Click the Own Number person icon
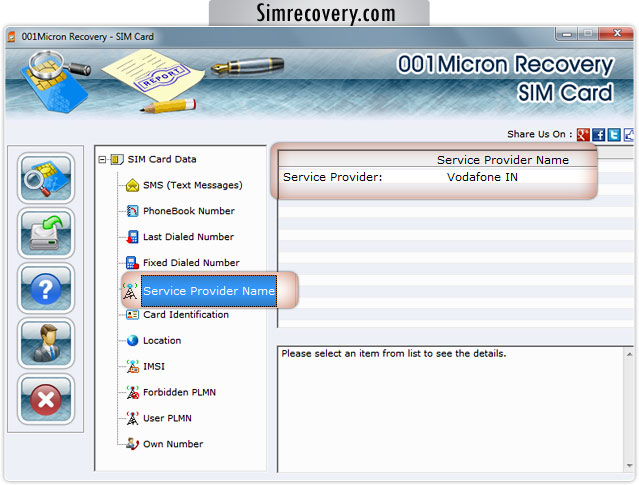Screen dimensions: 639x485 click(x=132, y=444)
